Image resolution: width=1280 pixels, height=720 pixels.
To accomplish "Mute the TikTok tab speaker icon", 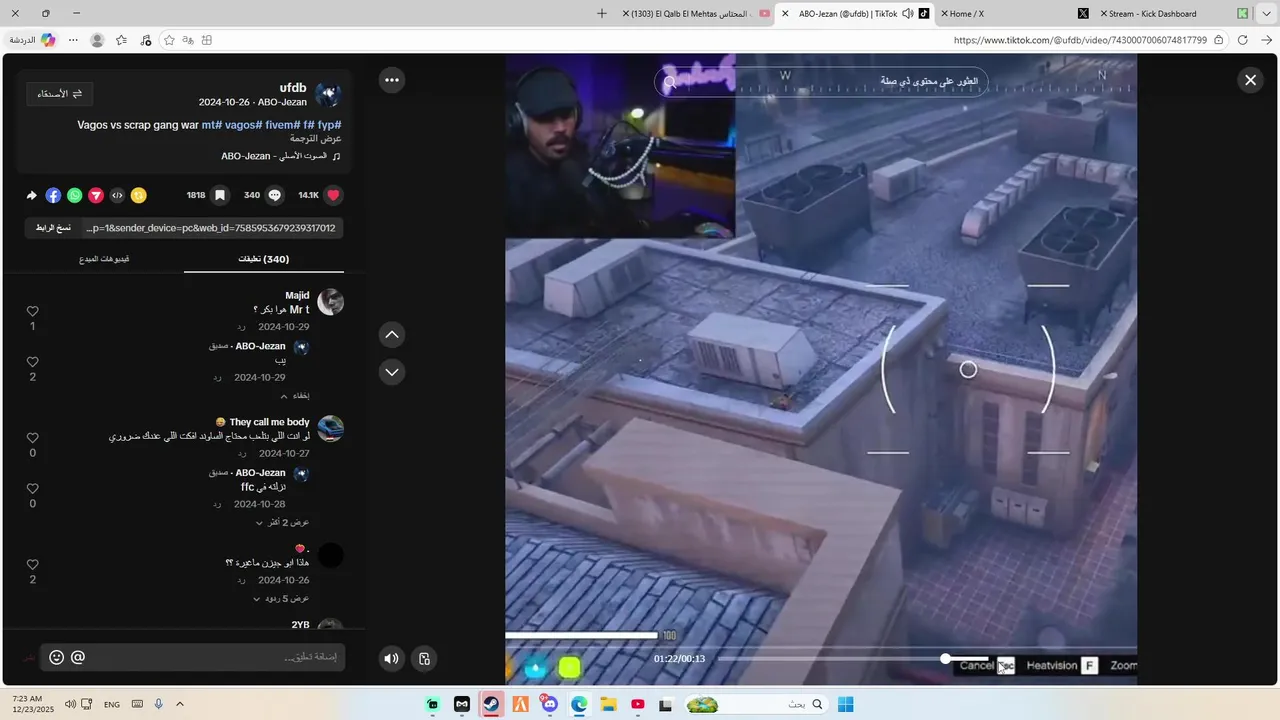I will click(x=908, y=13).
